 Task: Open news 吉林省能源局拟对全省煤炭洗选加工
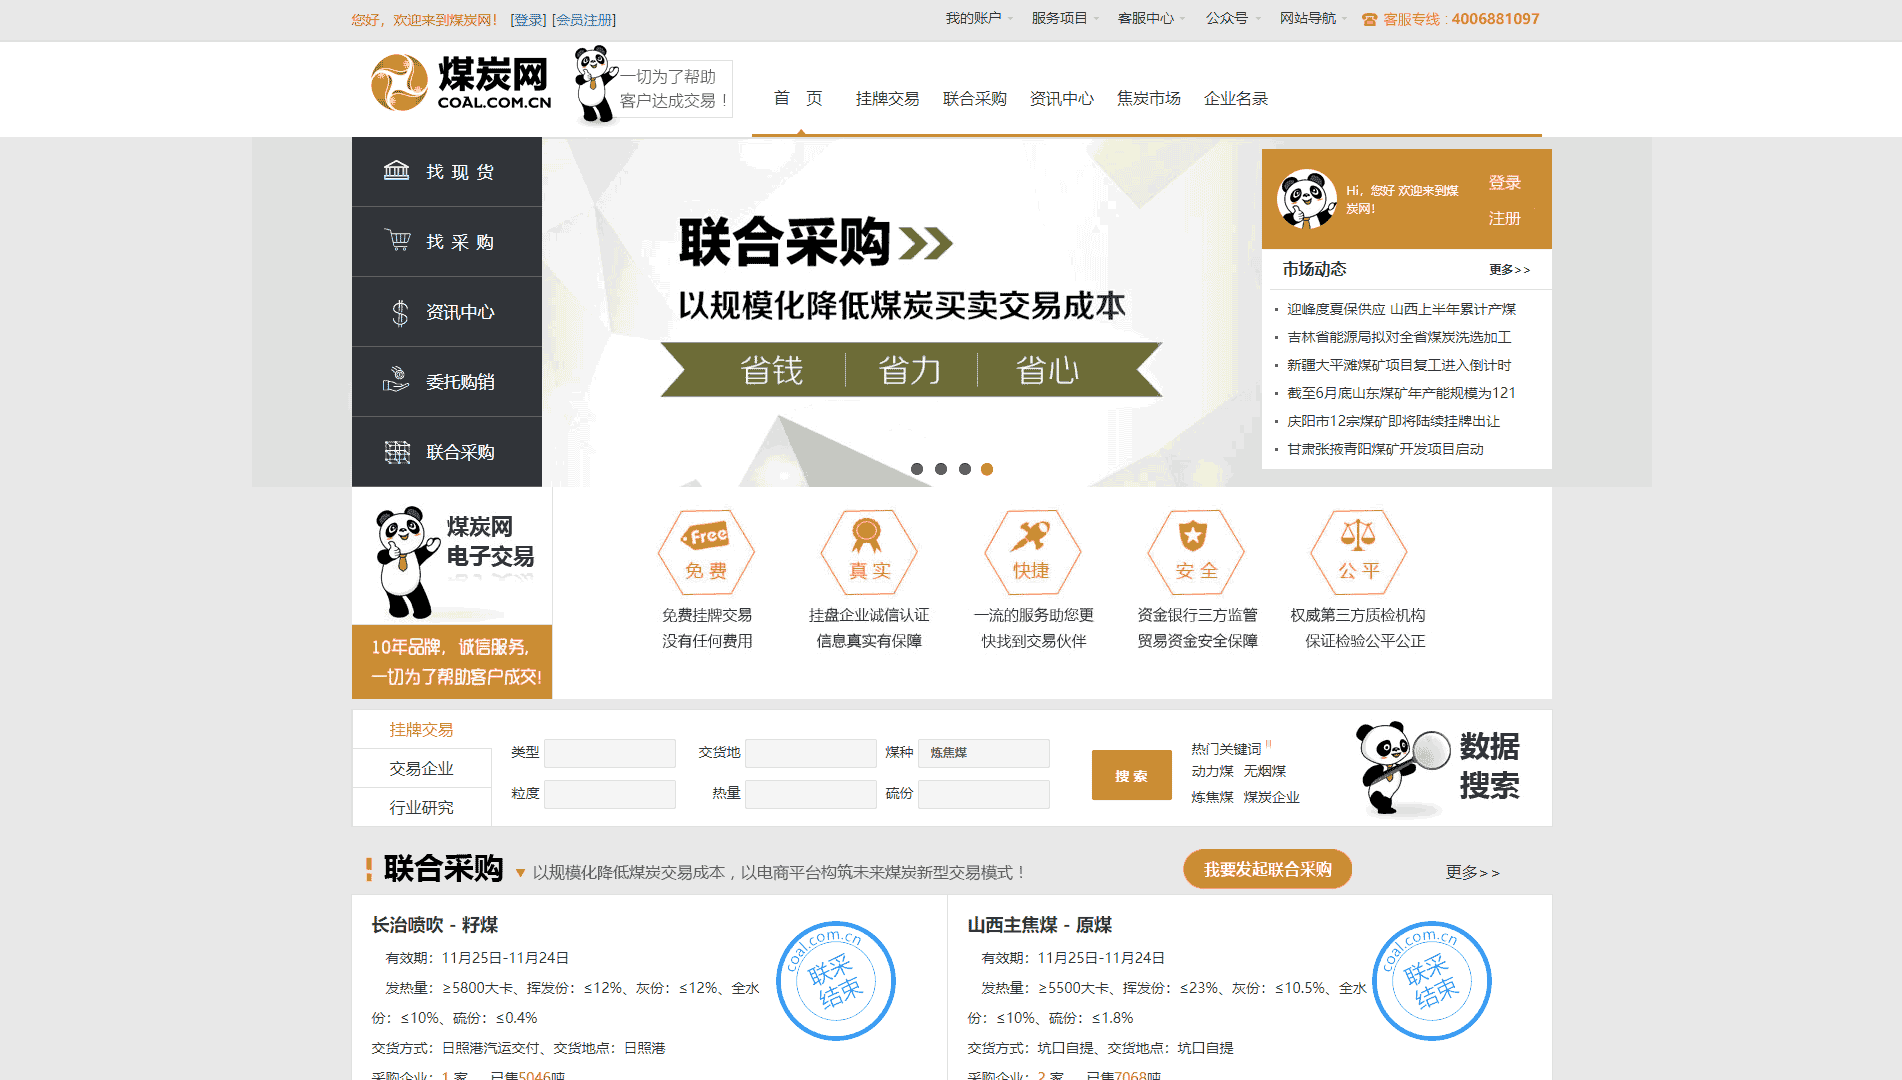tap(1399, 337)
